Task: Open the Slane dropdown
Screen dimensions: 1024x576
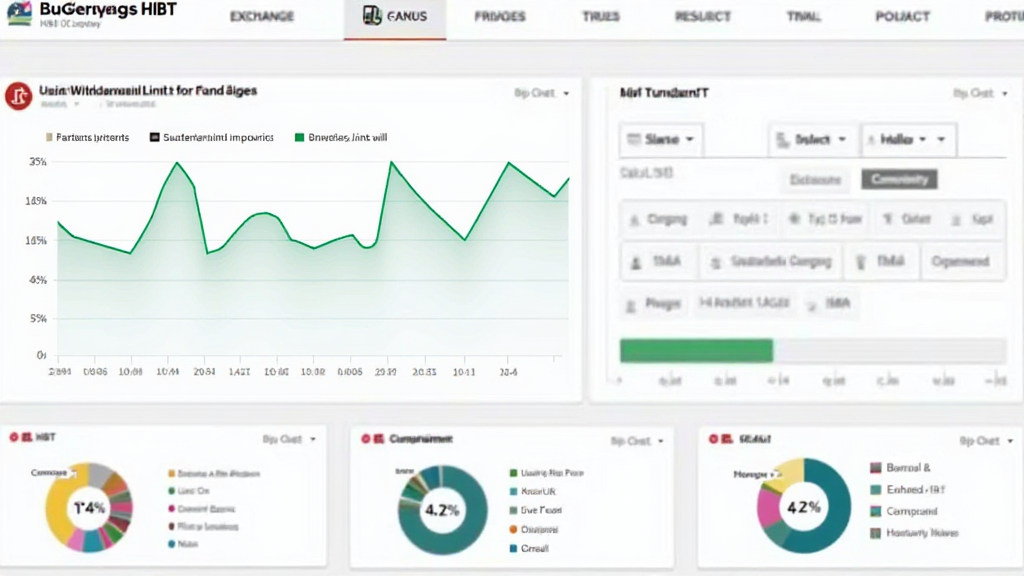Action: point(661,140)
